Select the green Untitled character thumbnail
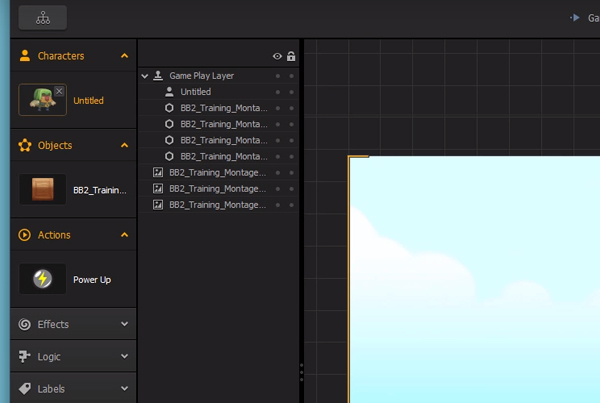Screen dimensions: 600x403 [x=42, y=100]
